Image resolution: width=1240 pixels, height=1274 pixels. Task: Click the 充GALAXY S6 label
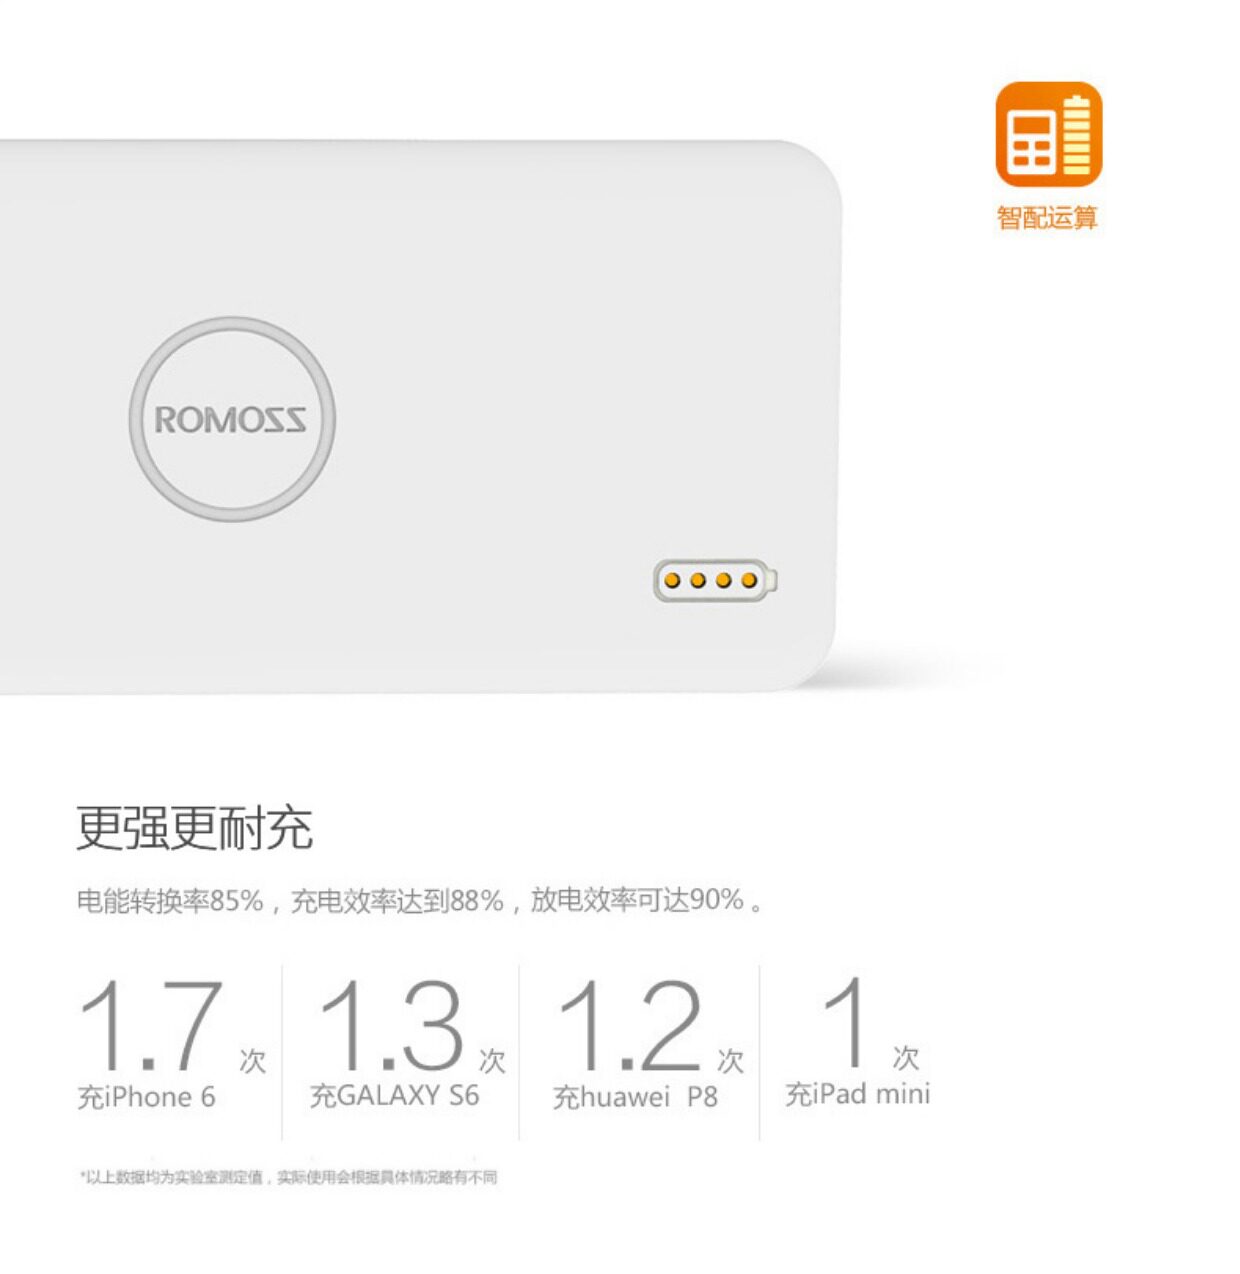click(x=395, y=1096)
